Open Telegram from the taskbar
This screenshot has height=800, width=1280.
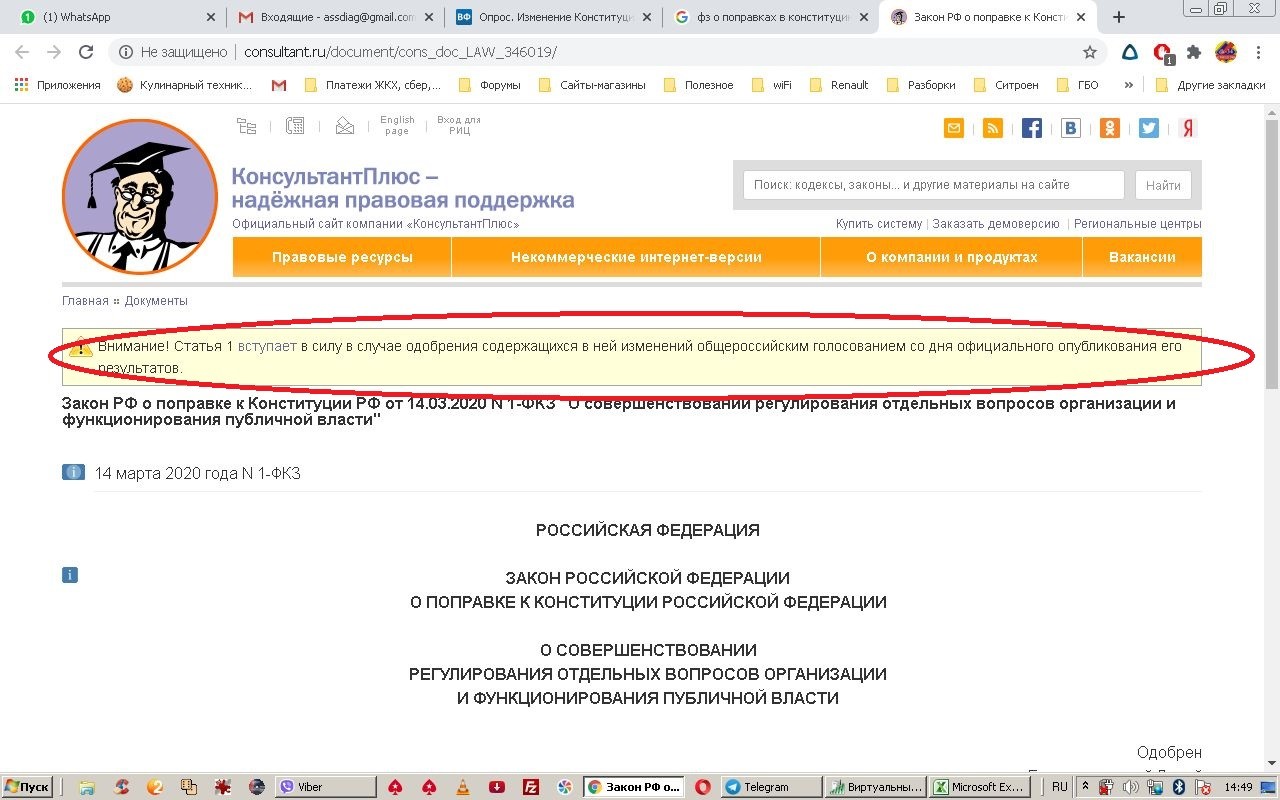770,786
